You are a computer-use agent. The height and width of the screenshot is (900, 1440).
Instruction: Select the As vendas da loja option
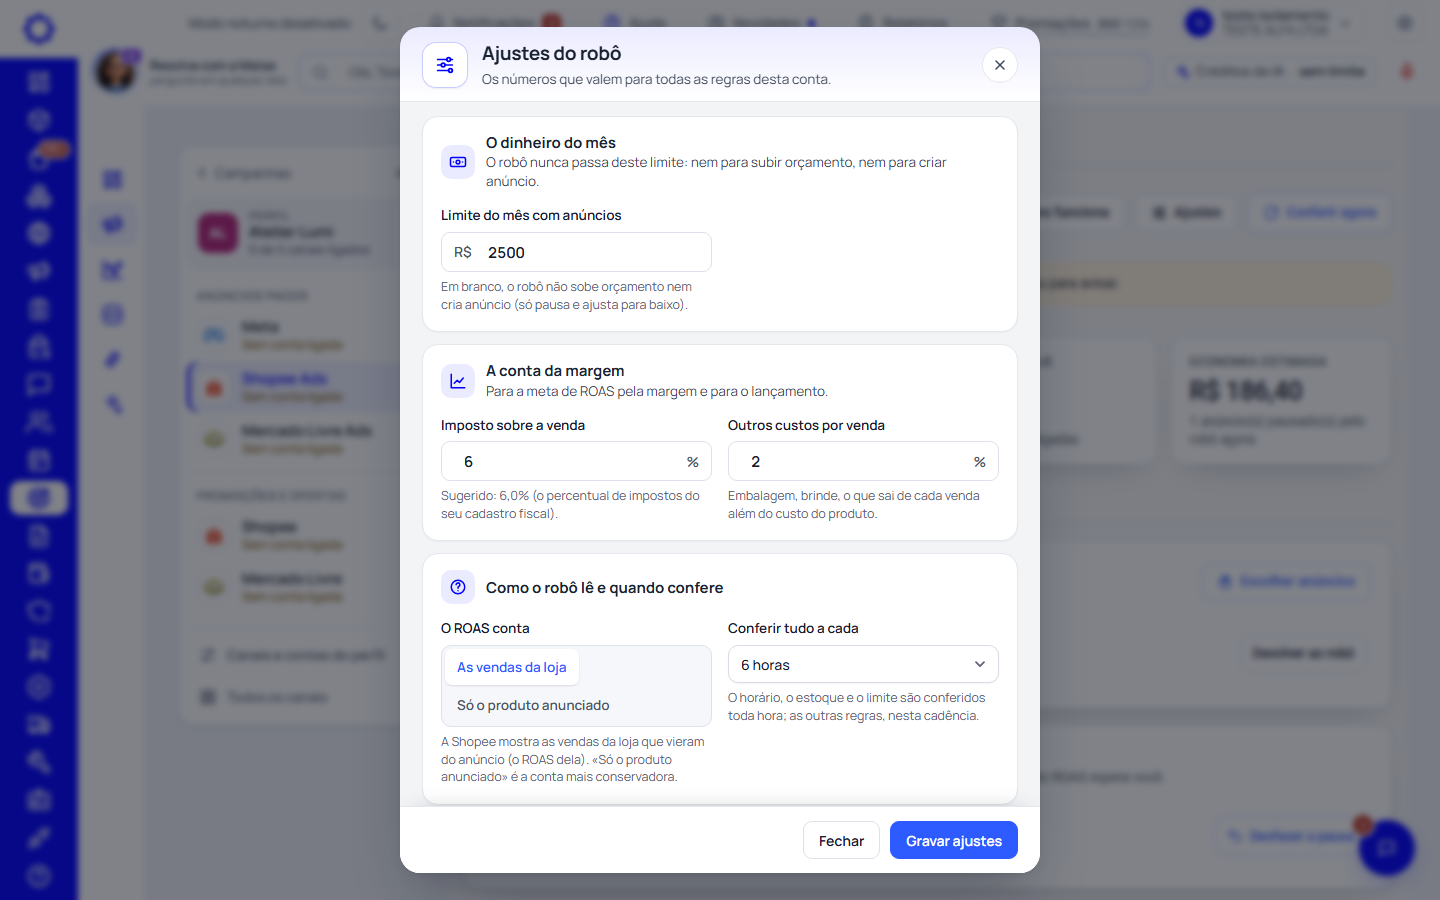[x=511, y=667]
